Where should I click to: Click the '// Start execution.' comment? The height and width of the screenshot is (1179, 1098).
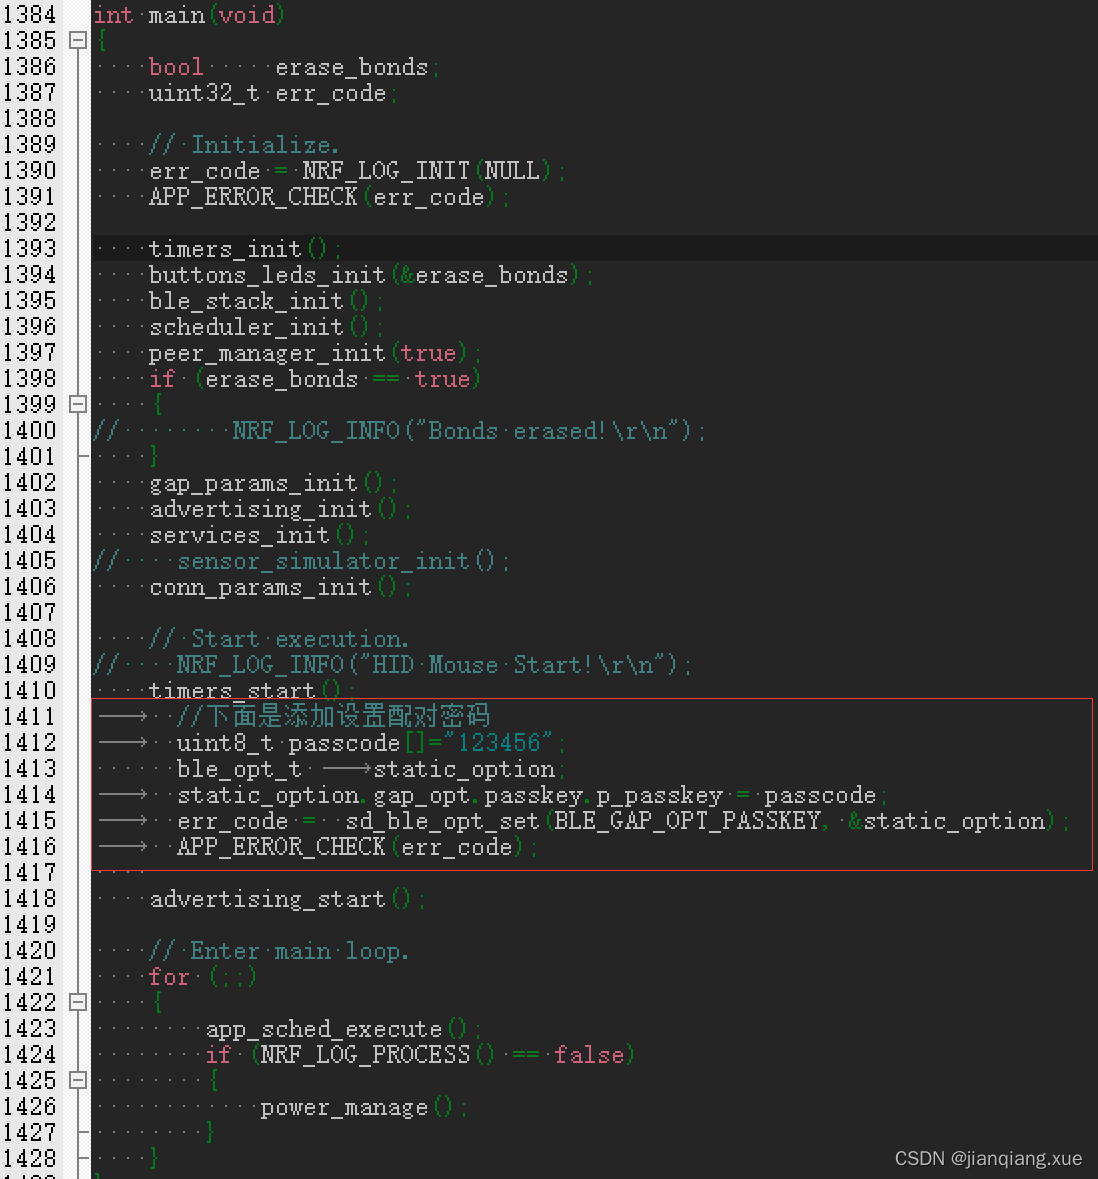[x=279, y=639]
